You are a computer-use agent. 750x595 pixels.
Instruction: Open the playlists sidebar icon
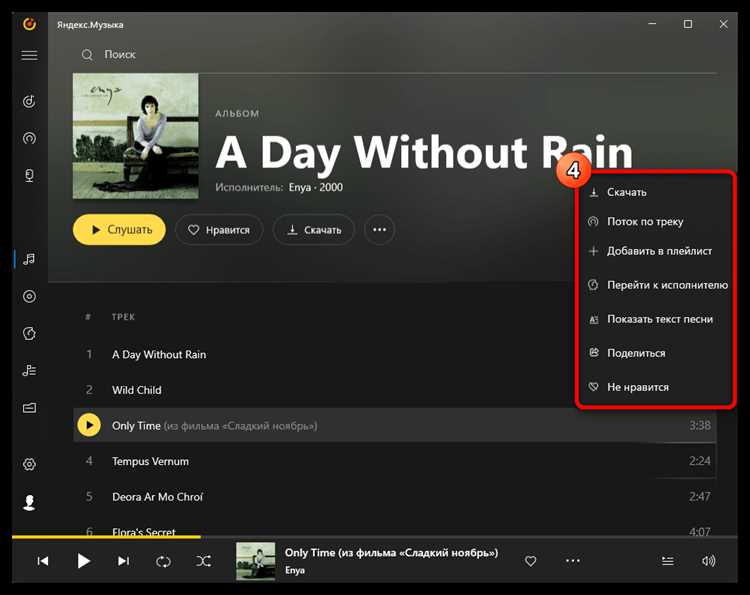[29, 370]
